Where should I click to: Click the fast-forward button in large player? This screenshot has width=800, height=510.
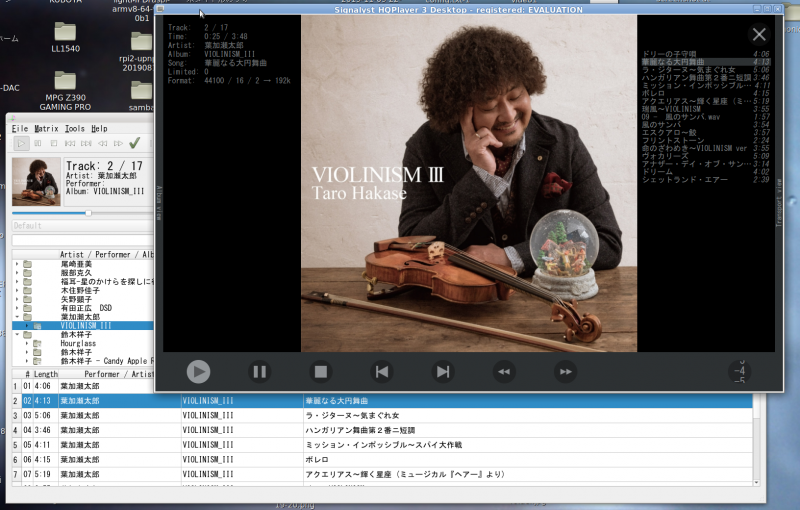click(565, 372)
